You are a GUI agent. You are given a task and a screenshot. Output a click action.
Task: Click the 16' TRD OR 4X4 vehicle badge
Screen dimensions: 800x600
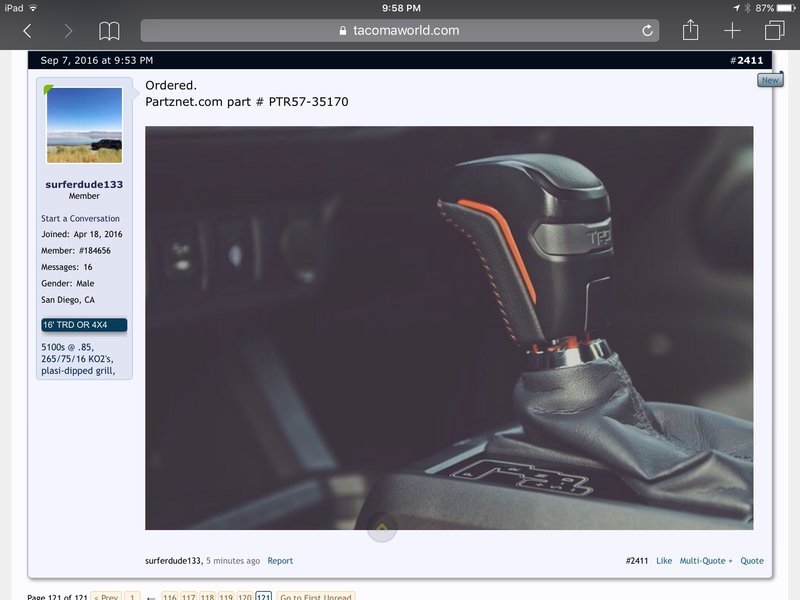tap(84, 325)
